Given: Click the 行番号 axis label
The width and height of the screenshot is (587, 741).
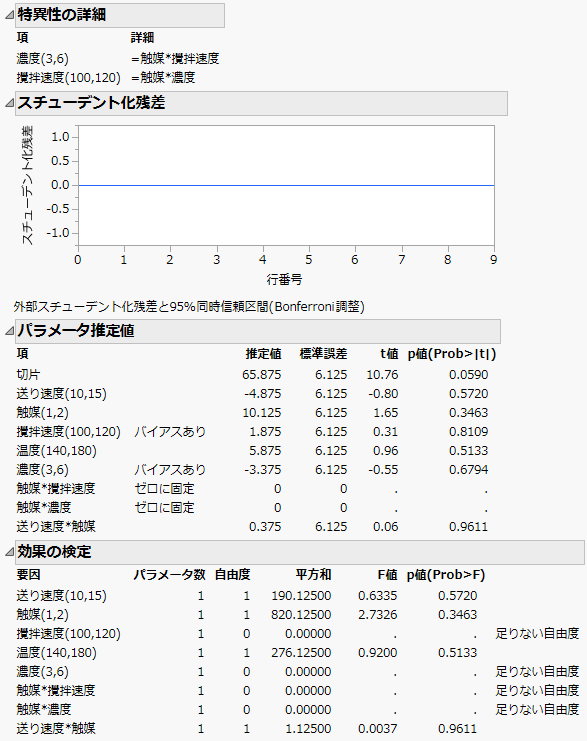Looking at the screenshot, I should [284, 280].
